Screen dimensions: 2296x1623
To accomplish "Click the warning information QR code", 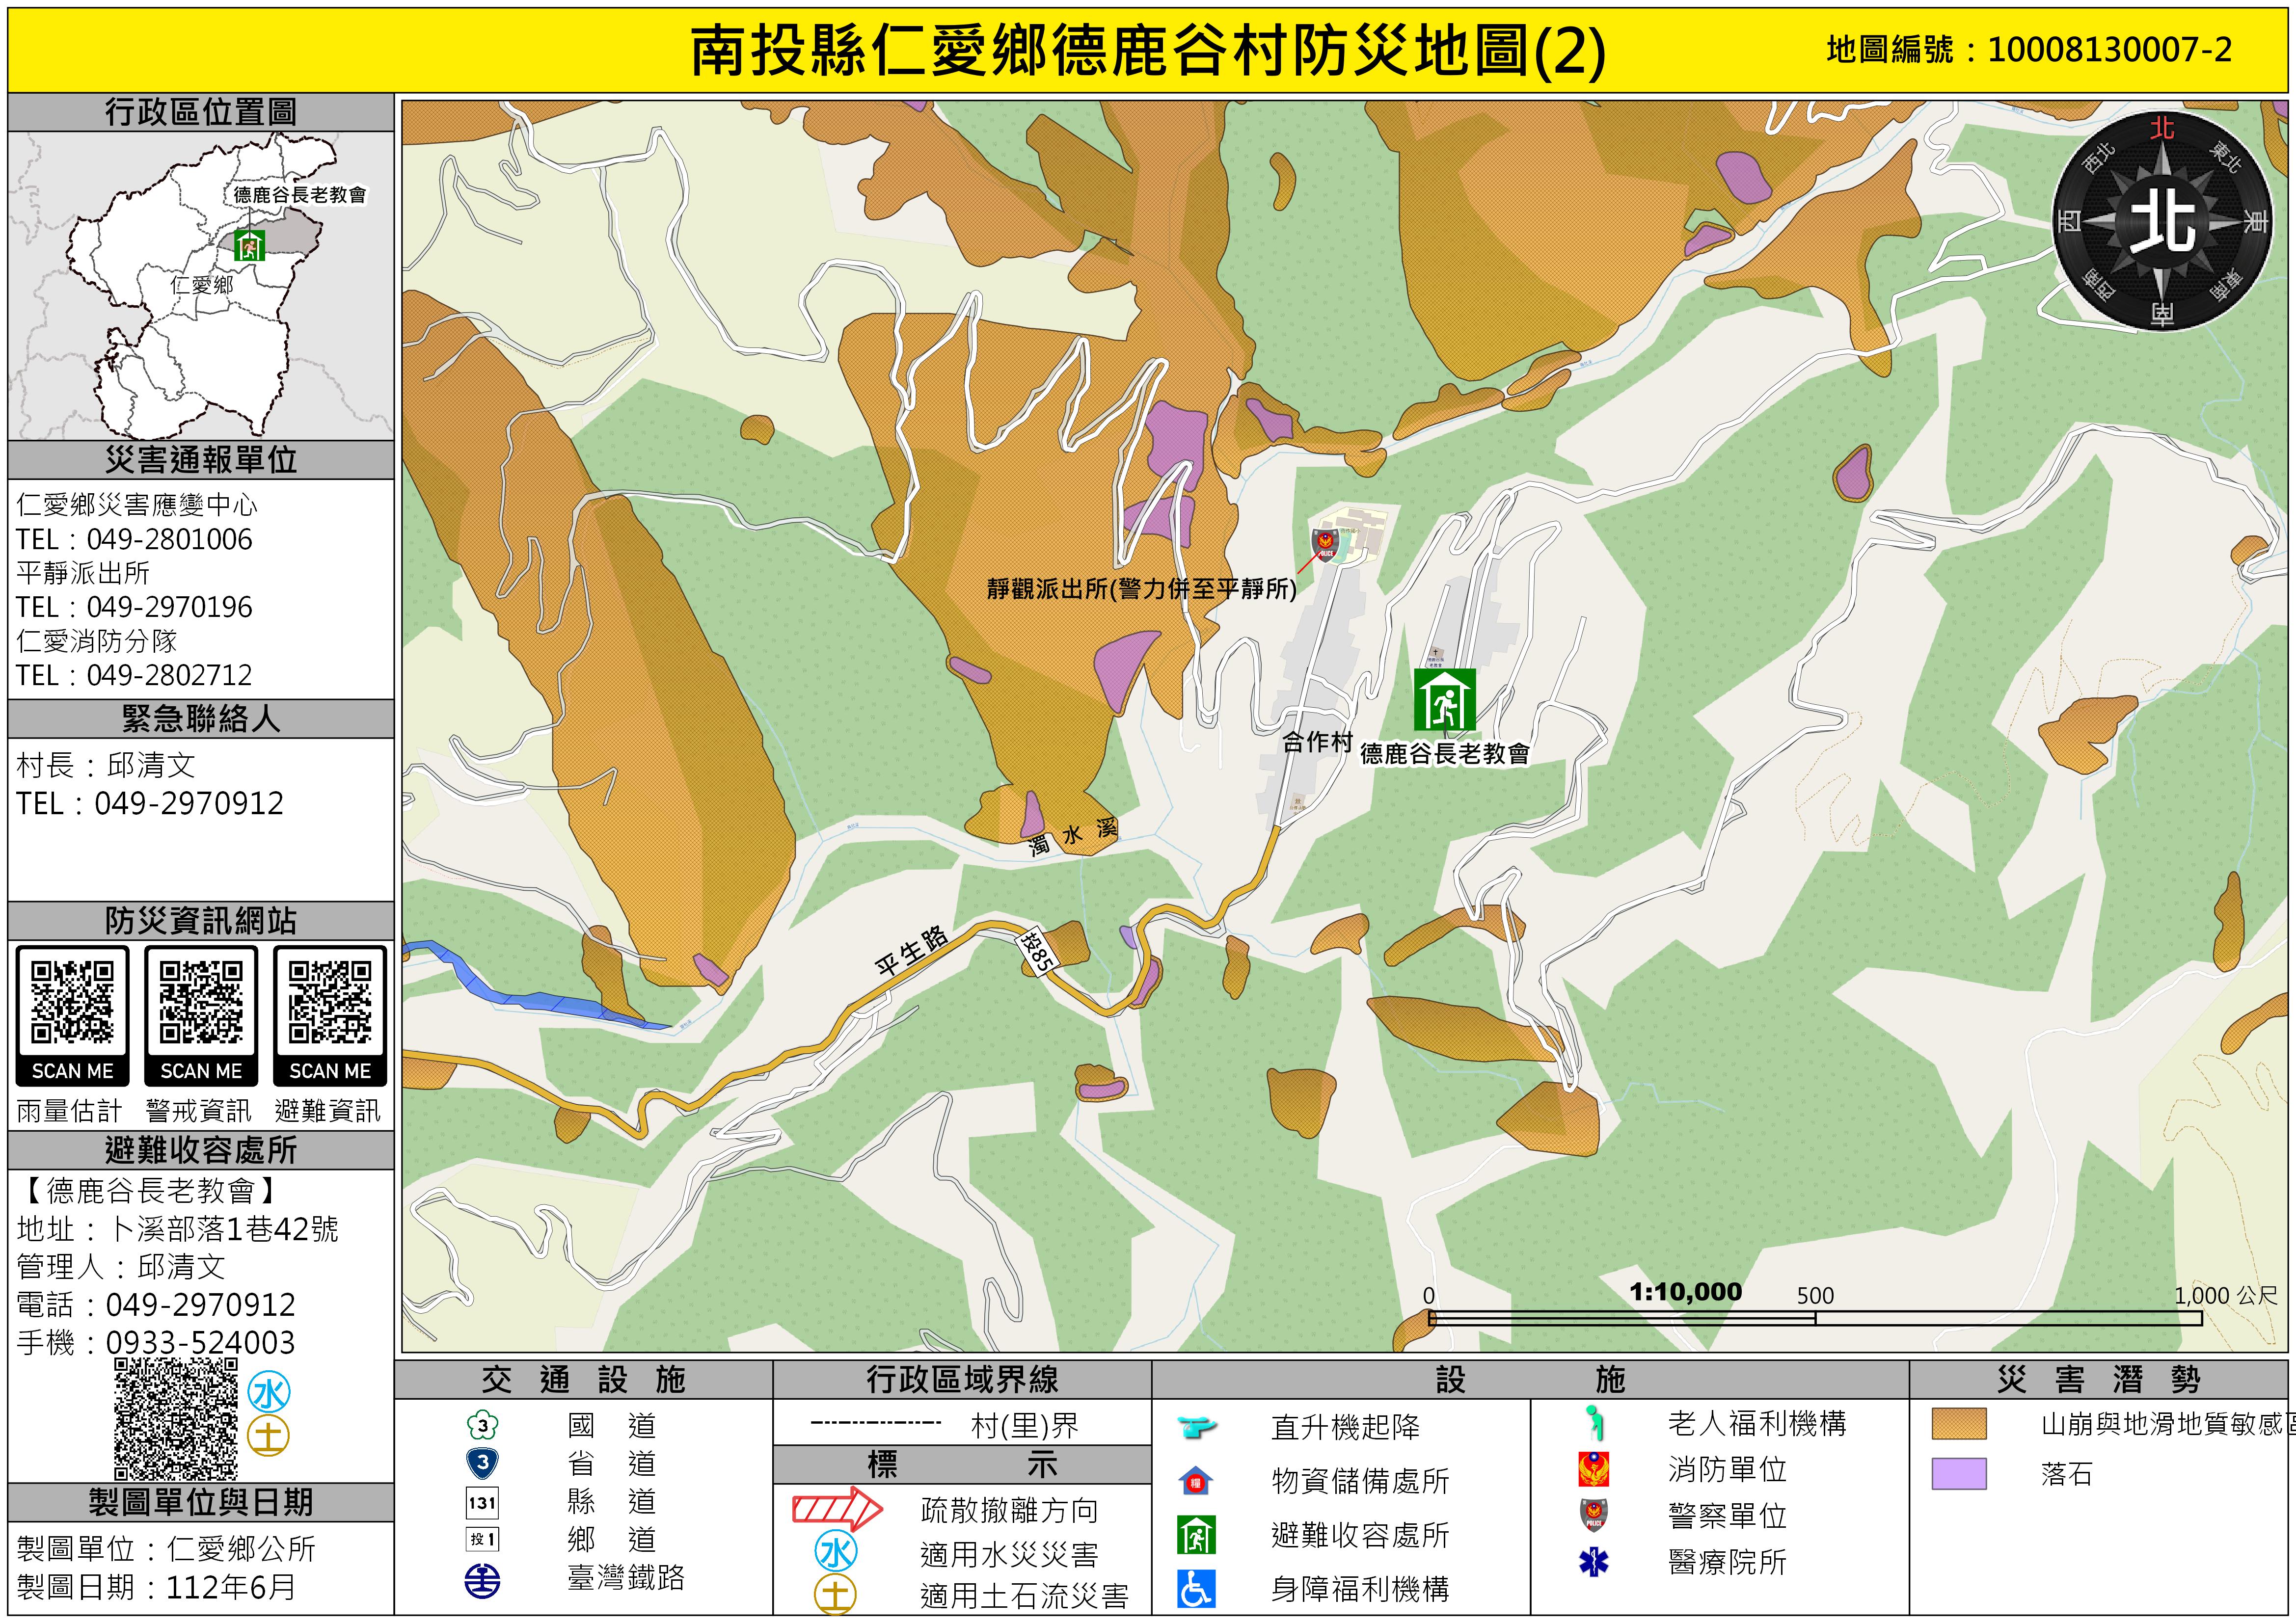I will (x=201, y=1002).
